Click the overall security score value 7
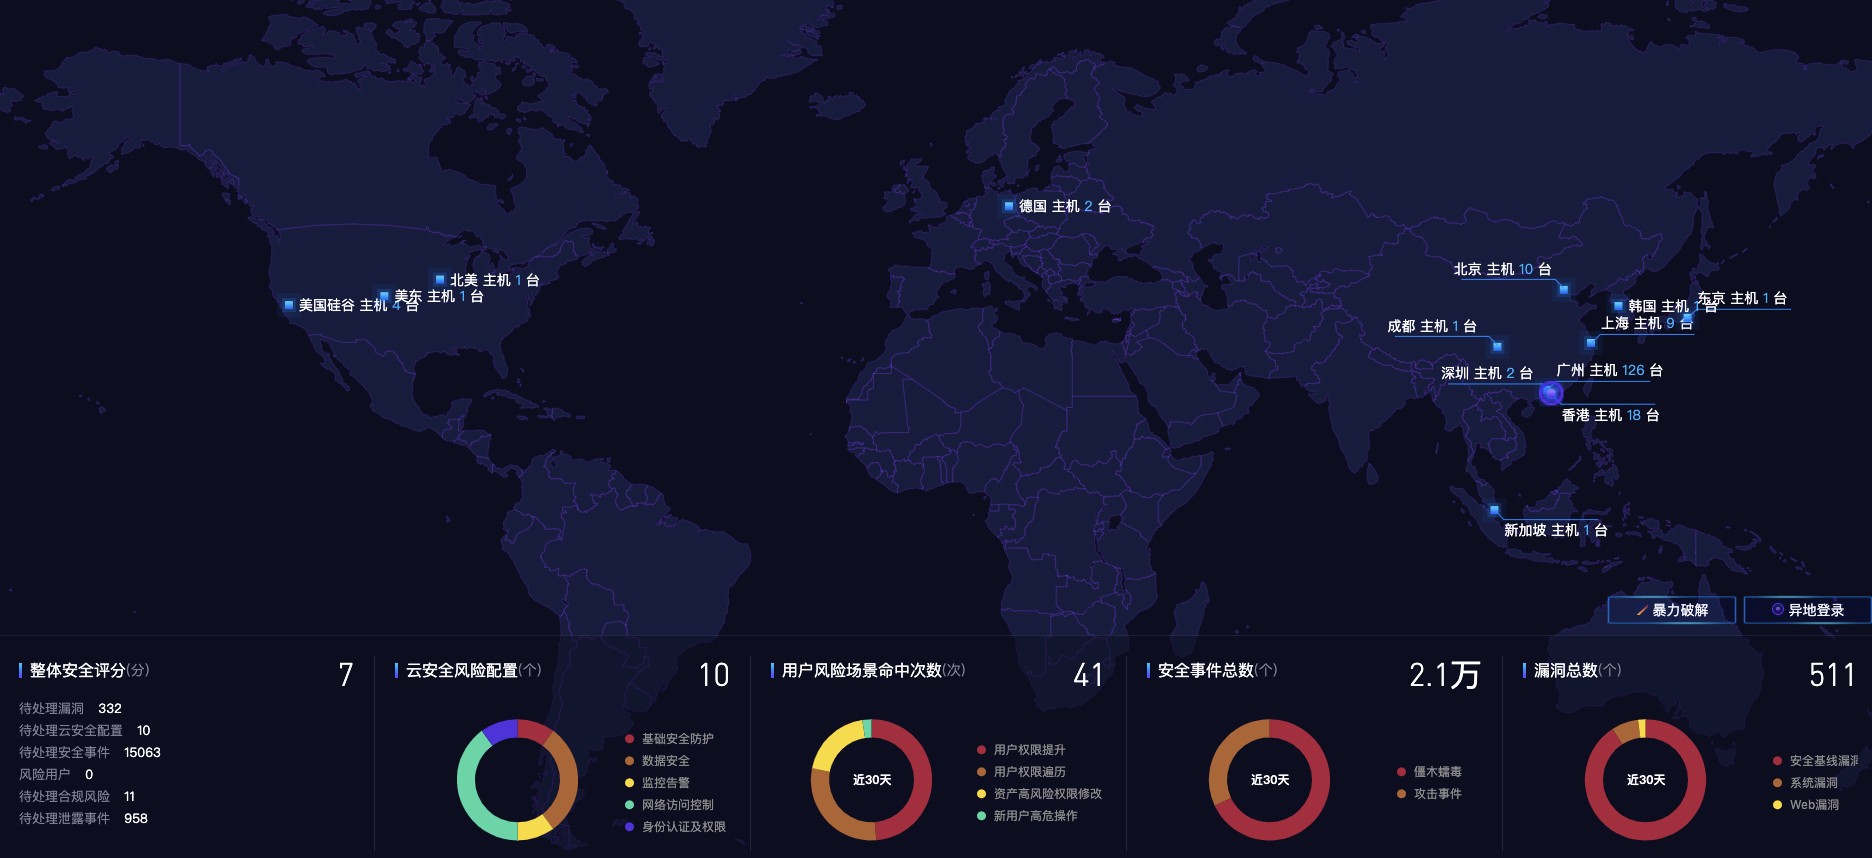Viewport: 1872px width, 858px height. point(346,675)
